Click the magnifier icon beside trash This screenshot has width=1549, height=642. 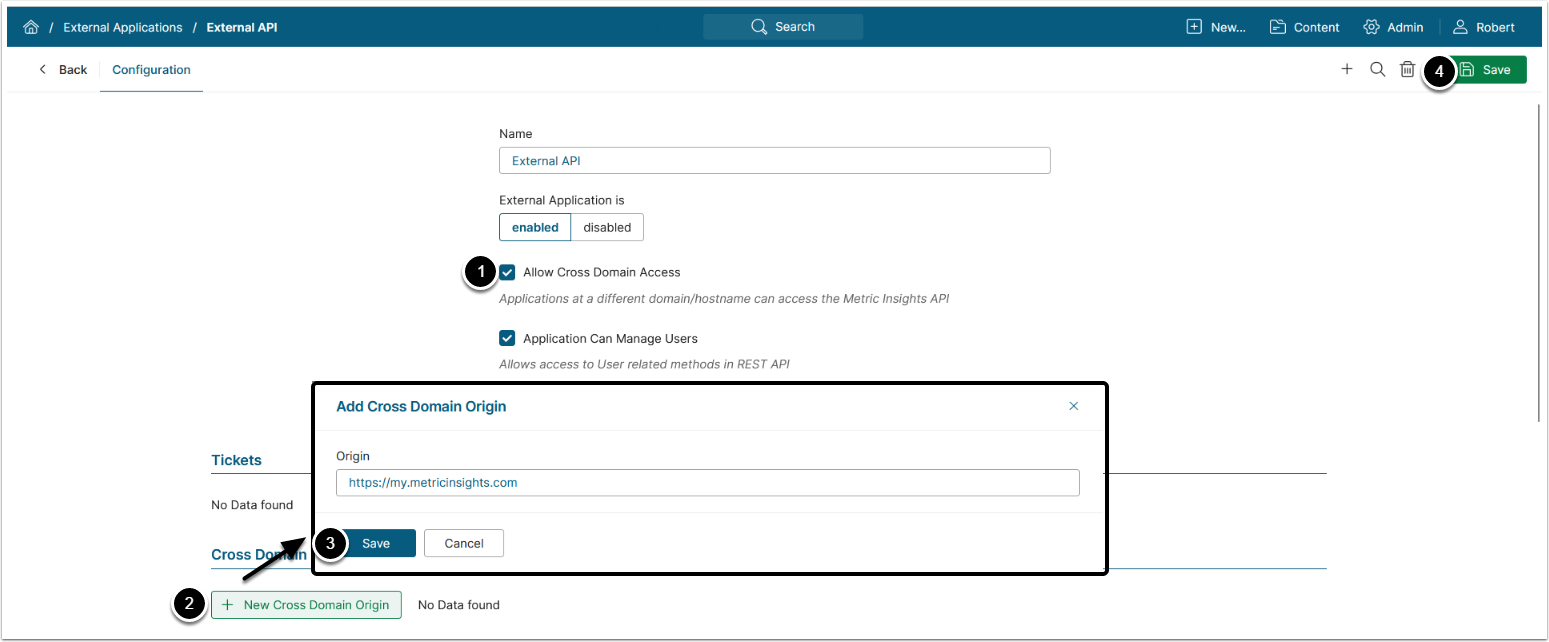point(1377,69)
